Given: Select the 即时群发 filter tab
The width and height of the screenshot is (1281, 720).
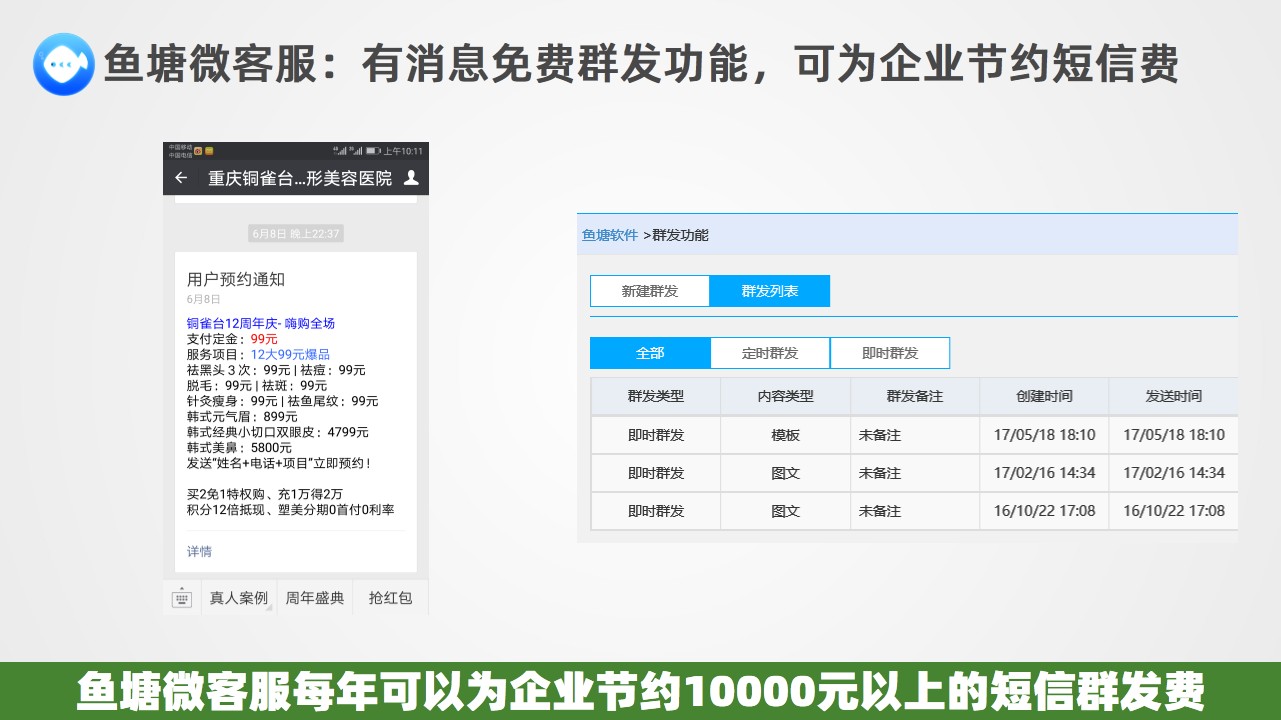Looking at the screenshot, I should (890, 353).
